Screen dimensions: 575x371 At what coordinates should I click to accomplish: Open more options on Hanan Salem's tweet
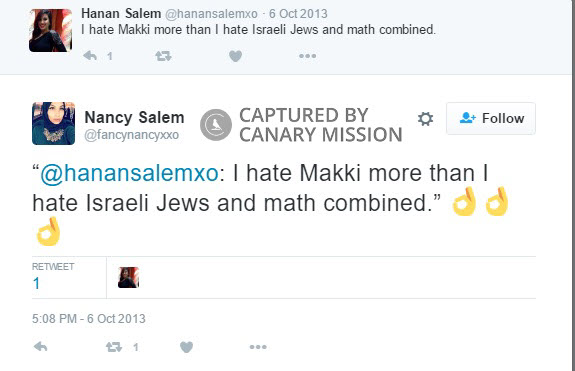pyautogui.click(x=307, y=56)
